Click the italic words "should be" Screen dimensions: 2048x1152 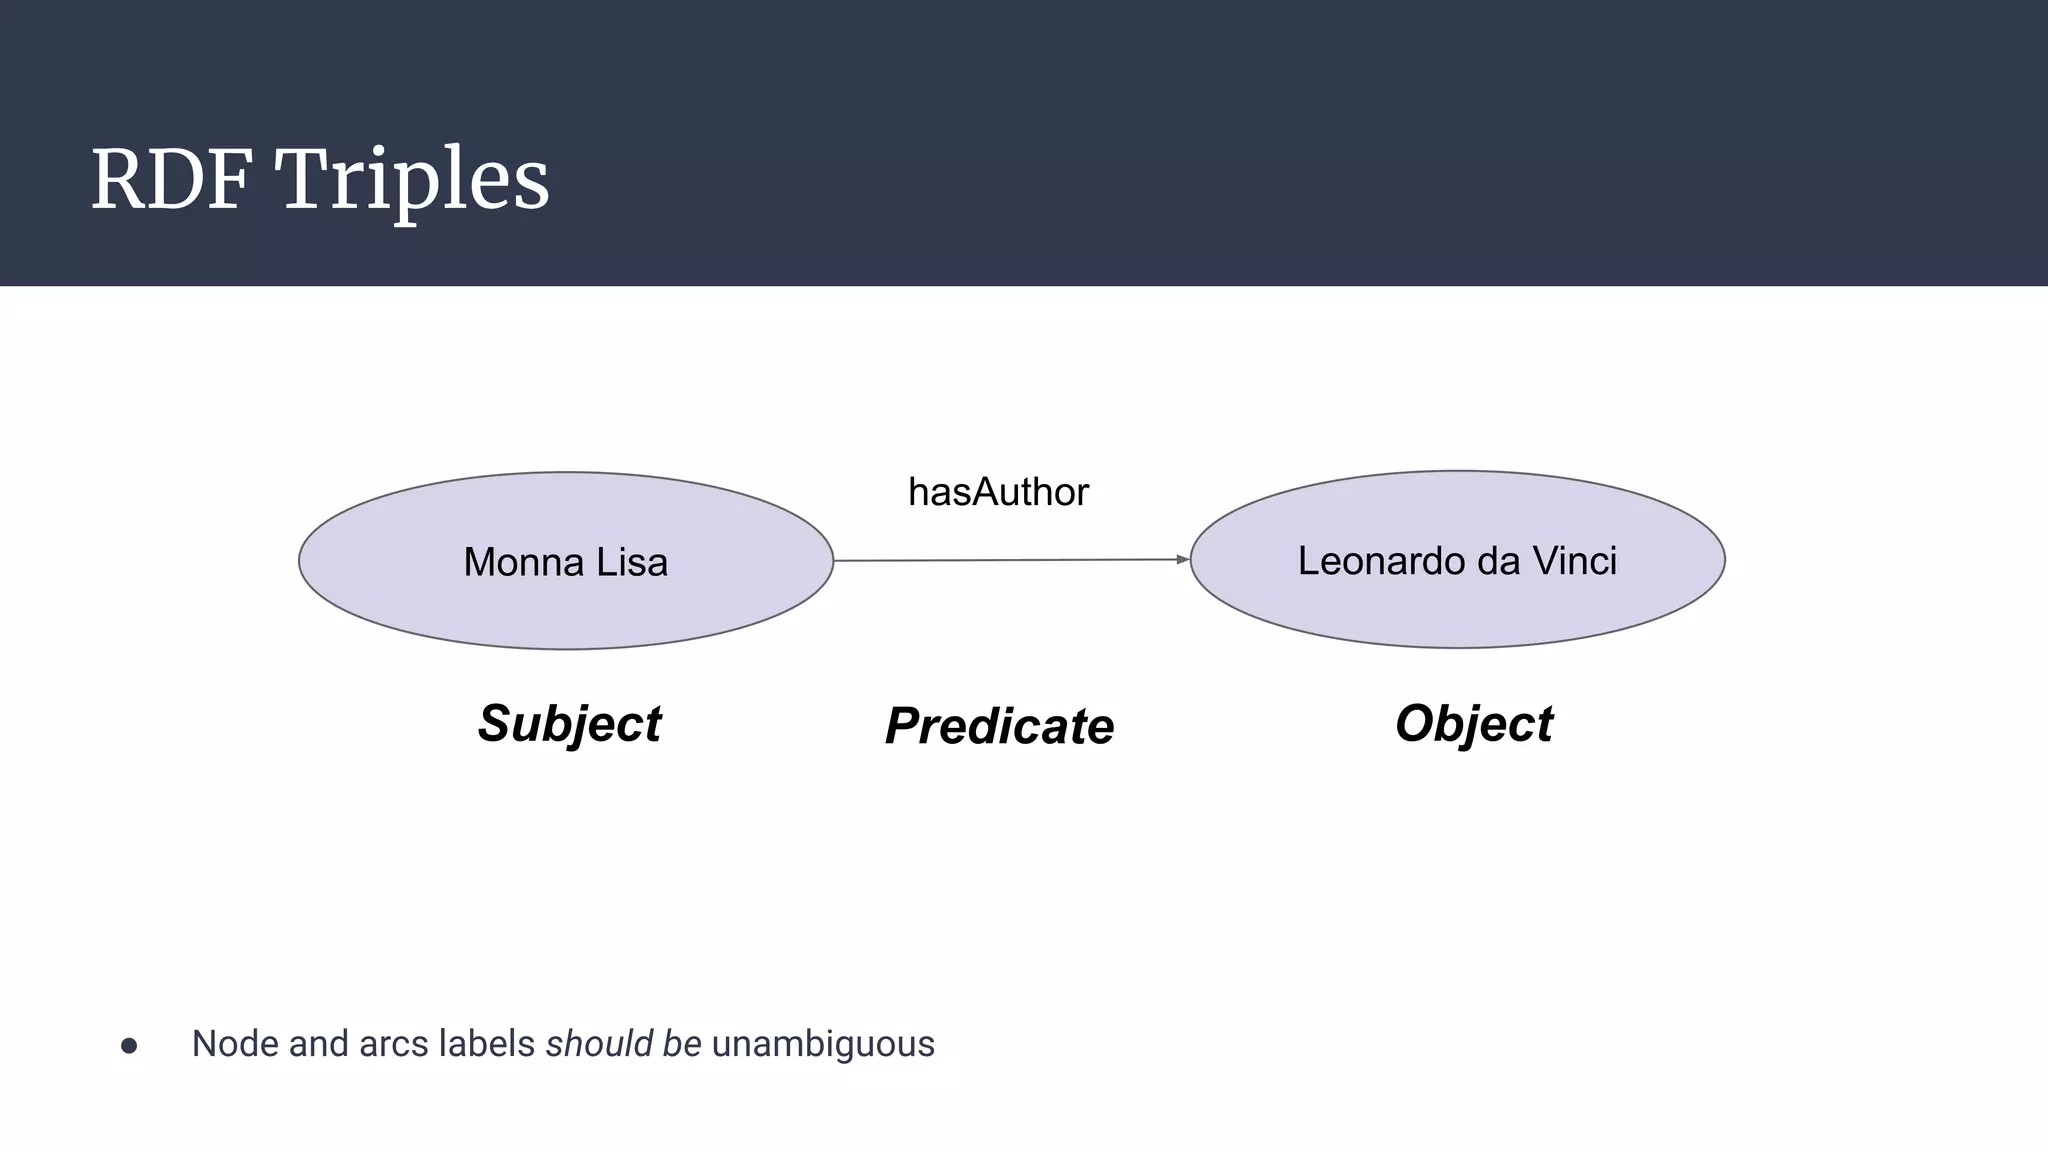(x=623, y=1044)
